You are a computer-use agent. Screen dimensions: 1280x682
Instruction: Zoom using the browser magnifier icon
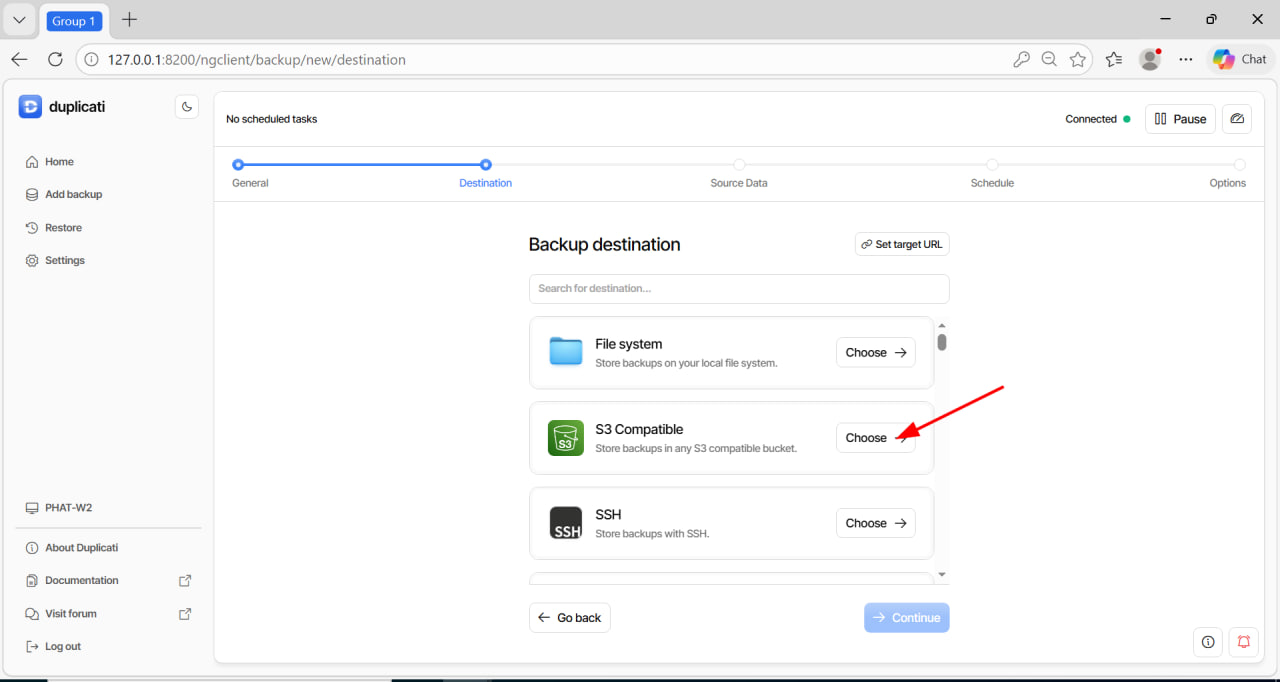1049,60
